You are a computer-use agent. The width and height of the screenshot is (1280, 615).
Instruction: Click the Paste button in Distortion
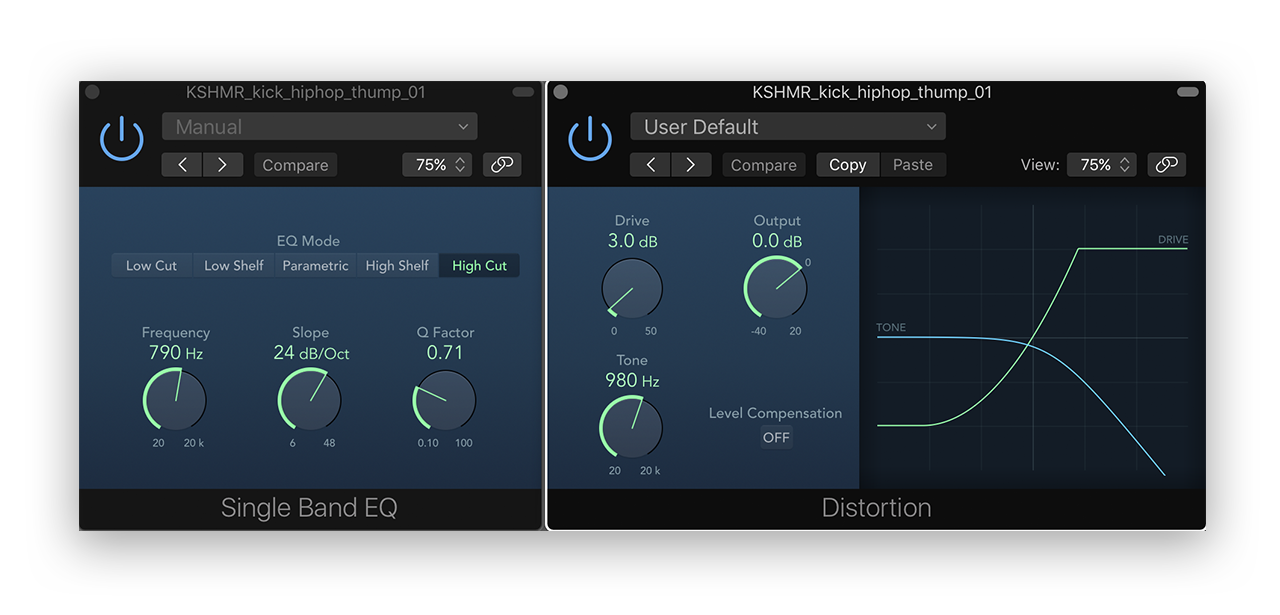pos(913,165)
